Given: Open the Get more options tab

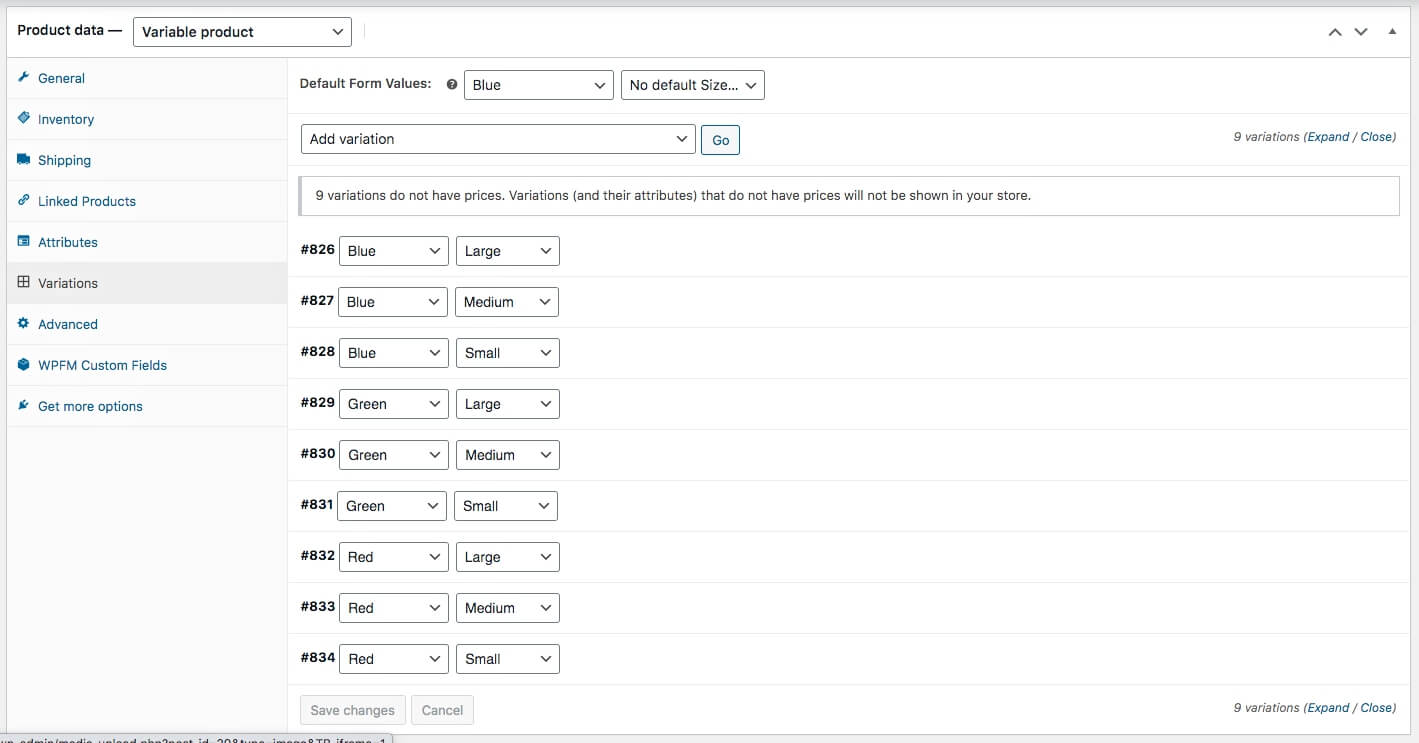Looking at the screenshot, I should click(147, 406).
